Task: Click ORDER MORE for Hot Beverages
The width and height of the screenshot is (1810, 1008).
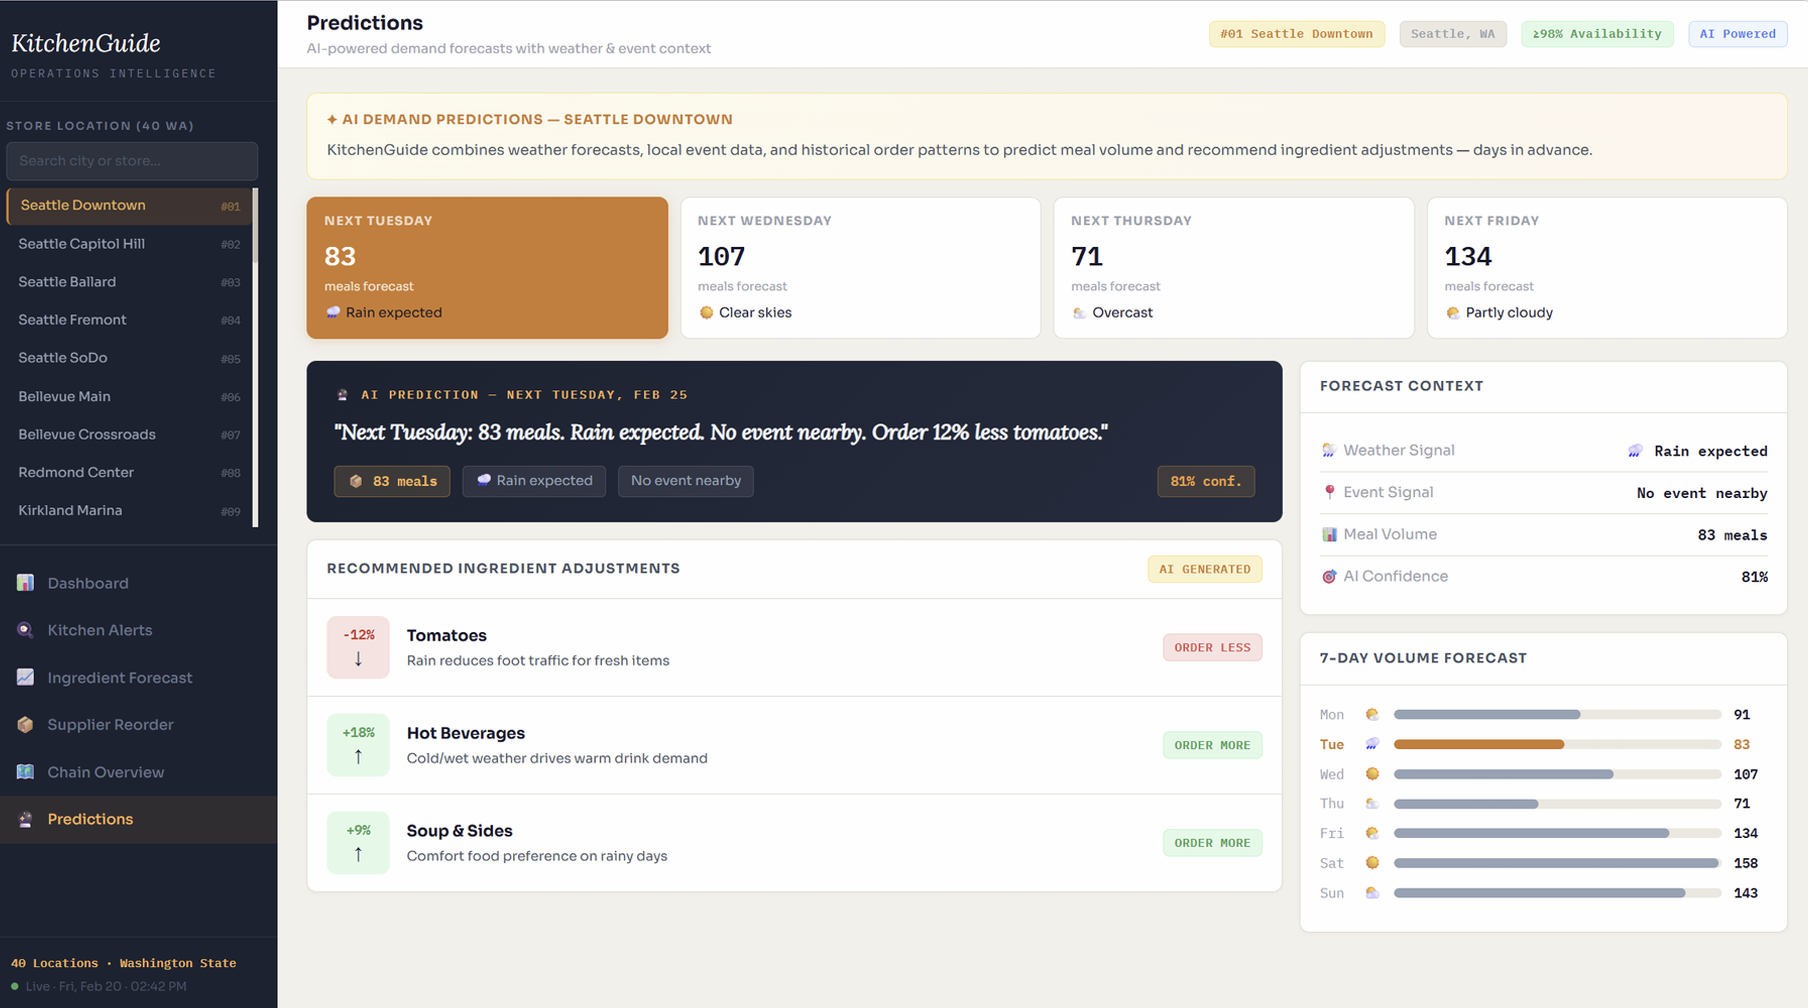Action: tap(1212, 745)
